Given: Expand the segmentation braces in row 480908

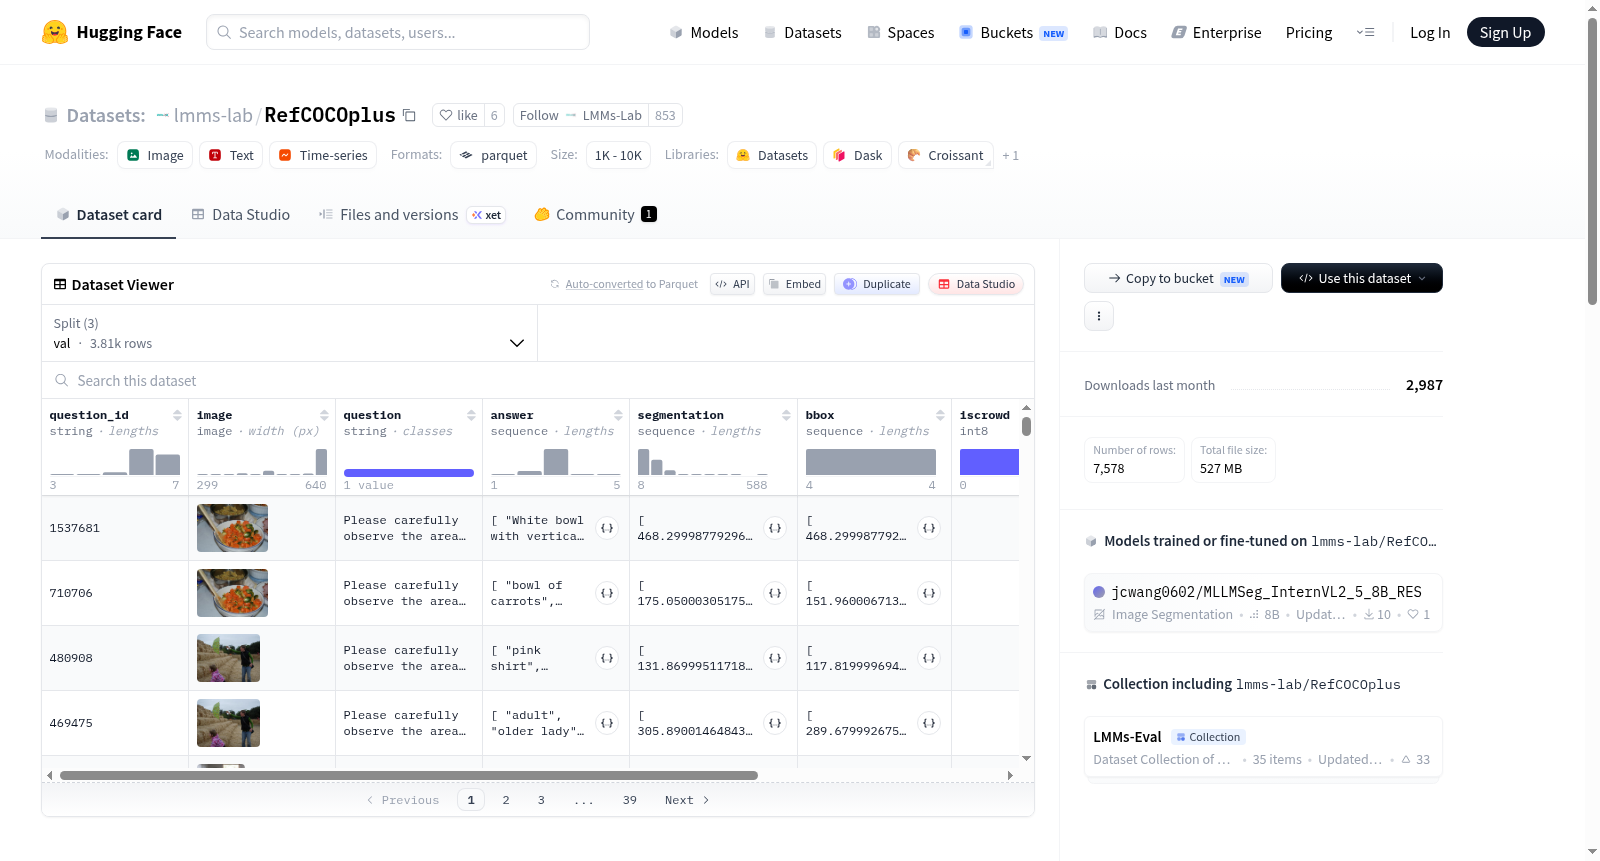Looking at the screenshot, I should [775, 658].
